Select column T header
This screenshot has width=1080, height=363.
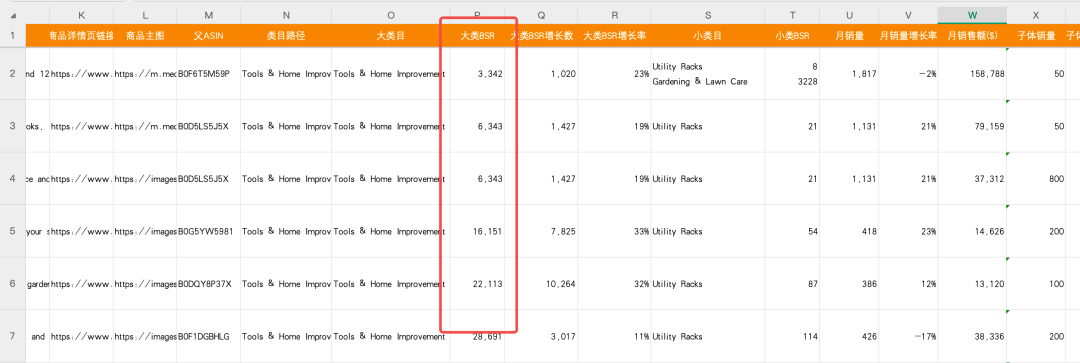(x=792, y=15)
